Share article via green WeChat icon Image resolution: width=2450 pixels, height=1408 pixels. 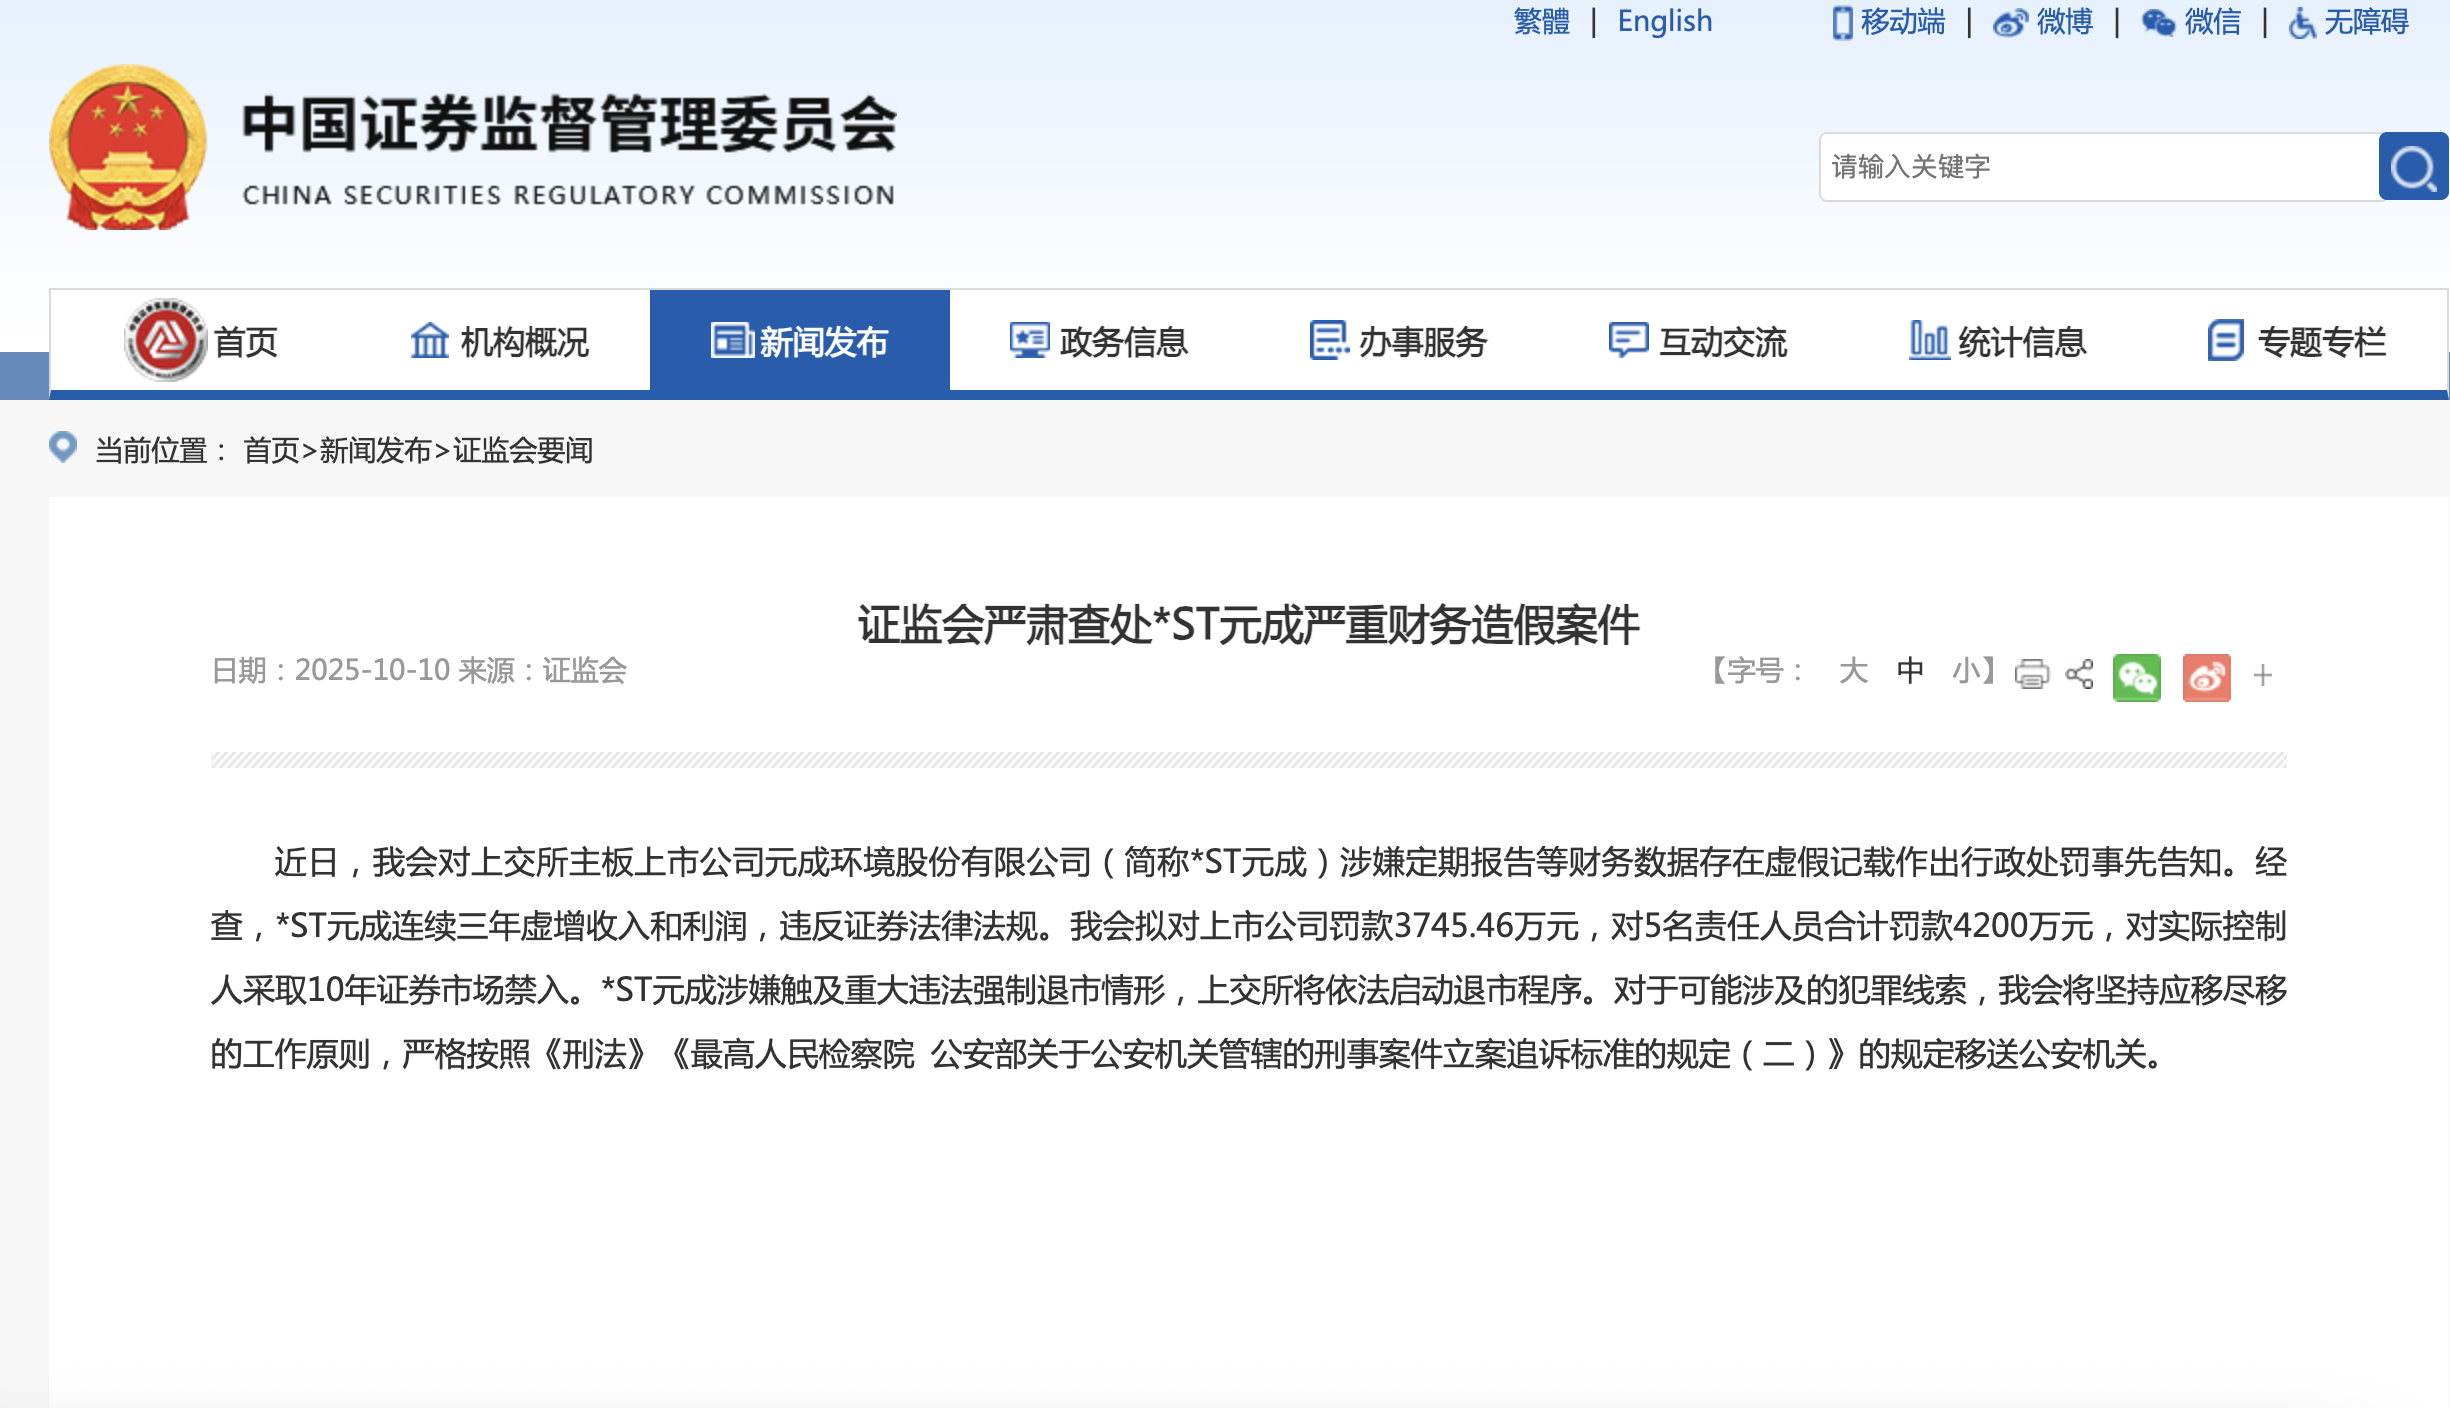point(2136,677)
